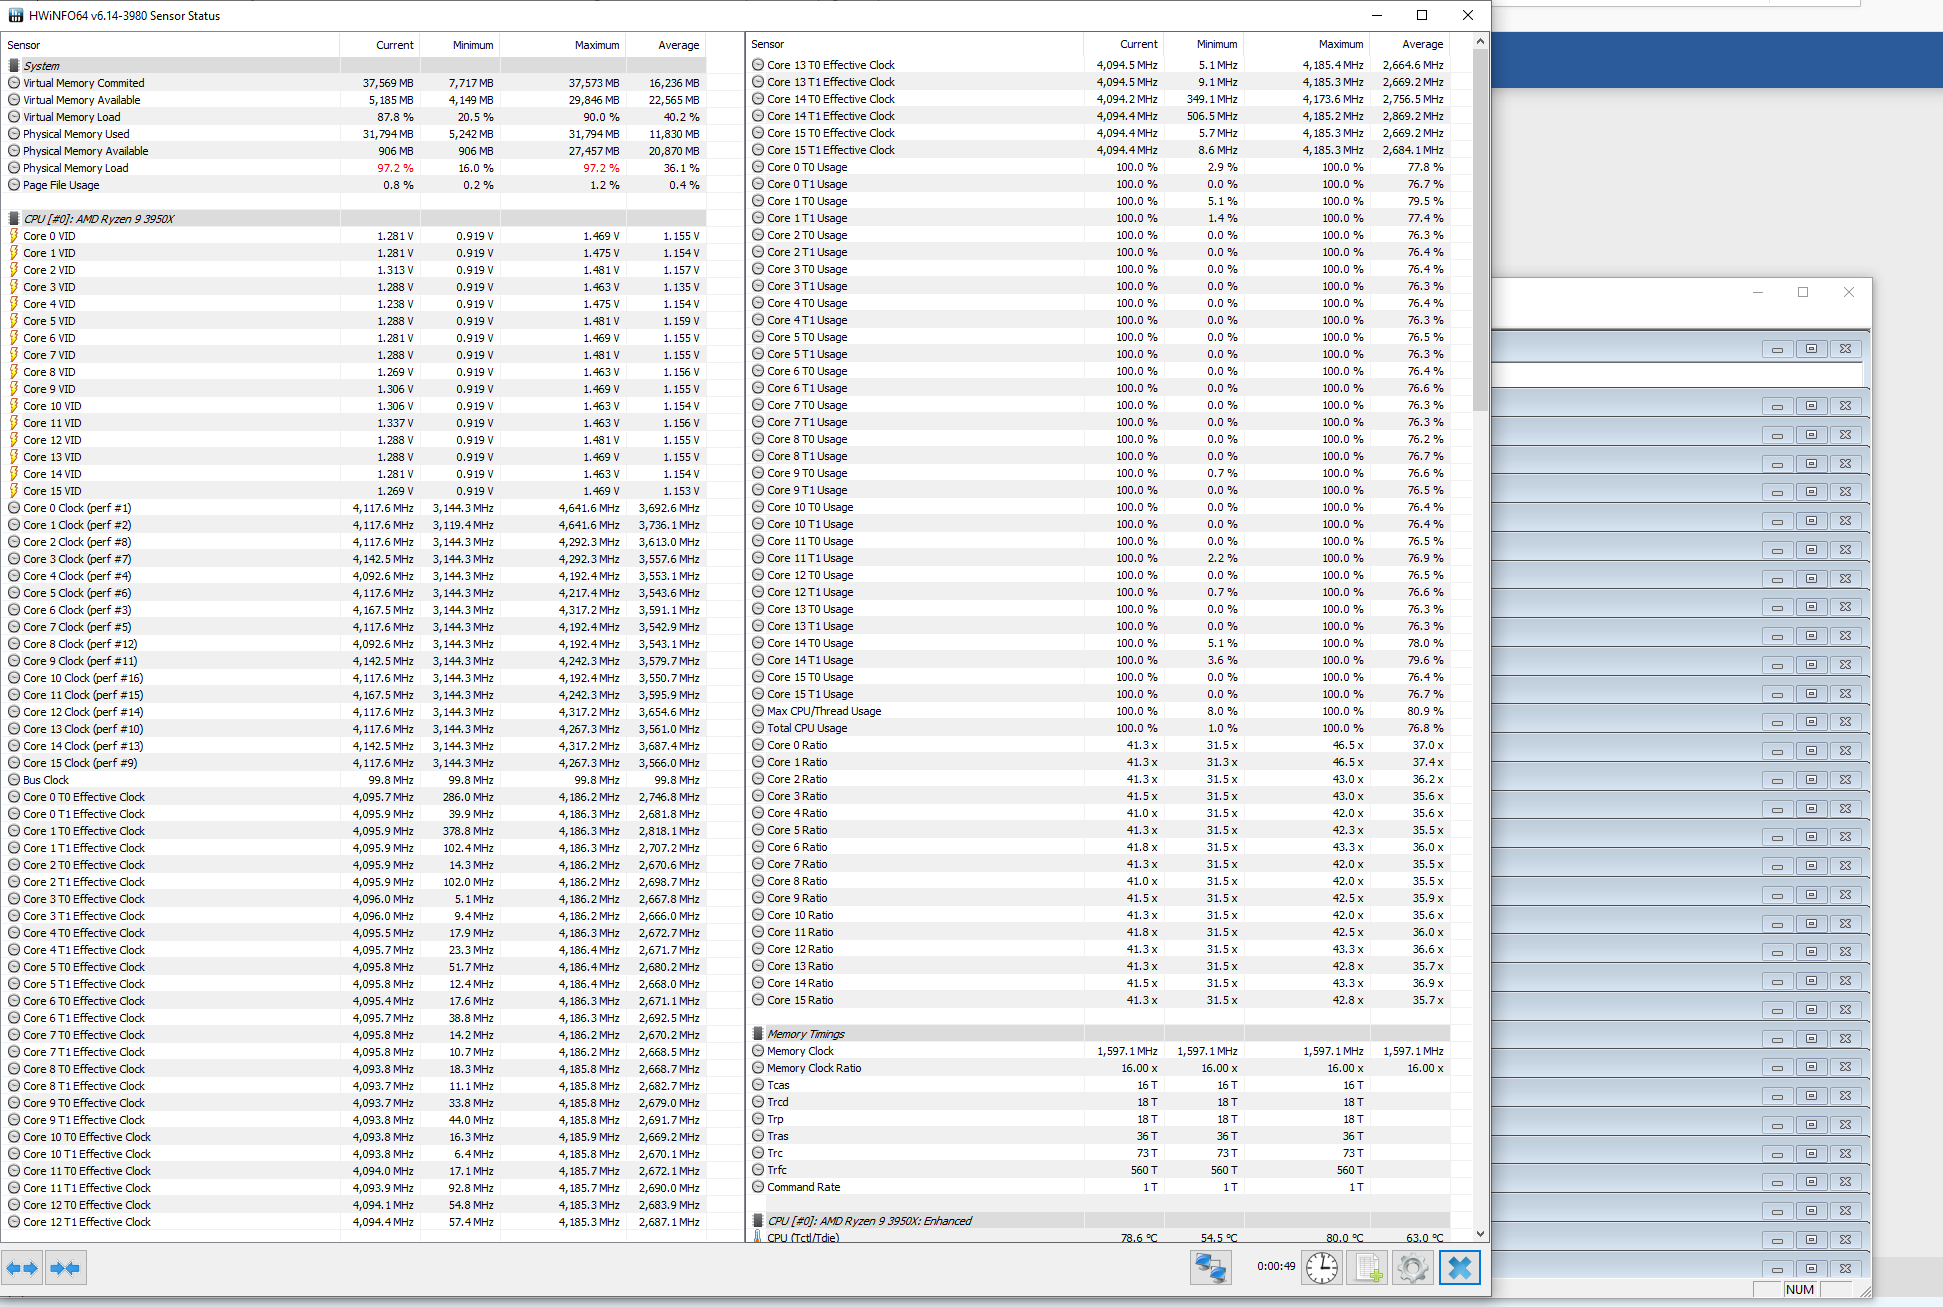Select the Bus Clock sensor row
The height and width of the screenshot is (1307, 1943).
(x=46, y=780)
